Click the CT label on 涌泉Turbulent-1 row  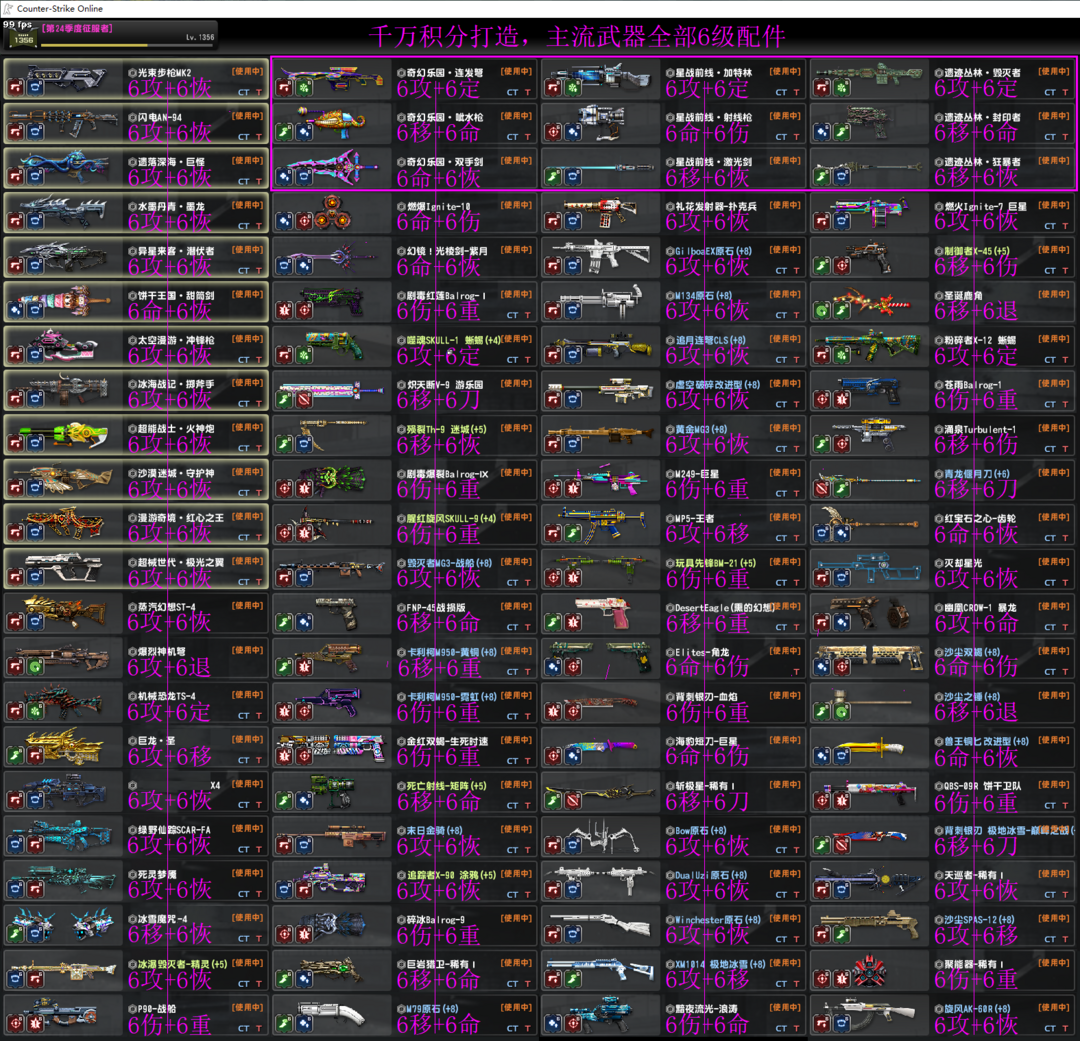click(x=1050, y=449)
